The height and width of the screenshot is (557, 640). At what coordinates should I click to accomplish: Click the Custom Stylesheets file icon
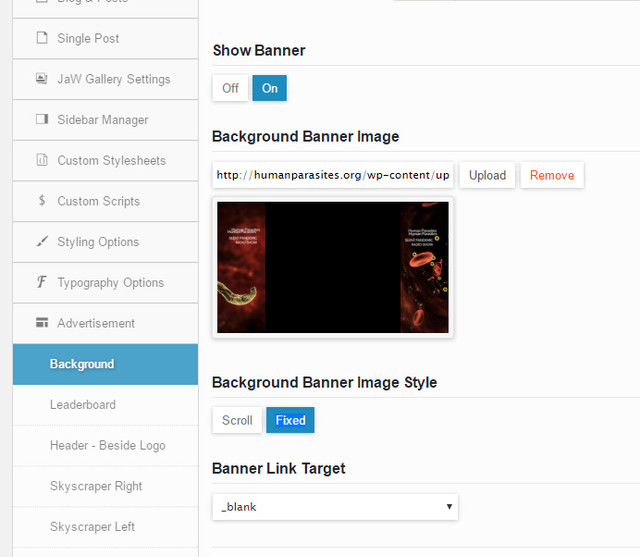coord(42,161)
